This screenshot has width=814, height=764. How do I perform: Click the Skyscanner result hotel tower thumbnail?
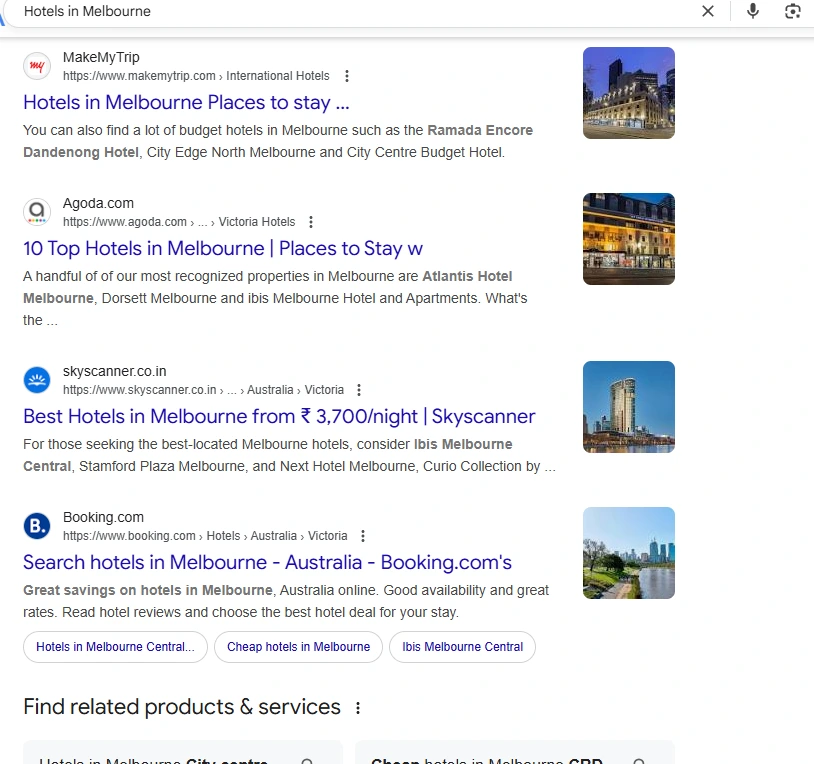coord(628,407)
